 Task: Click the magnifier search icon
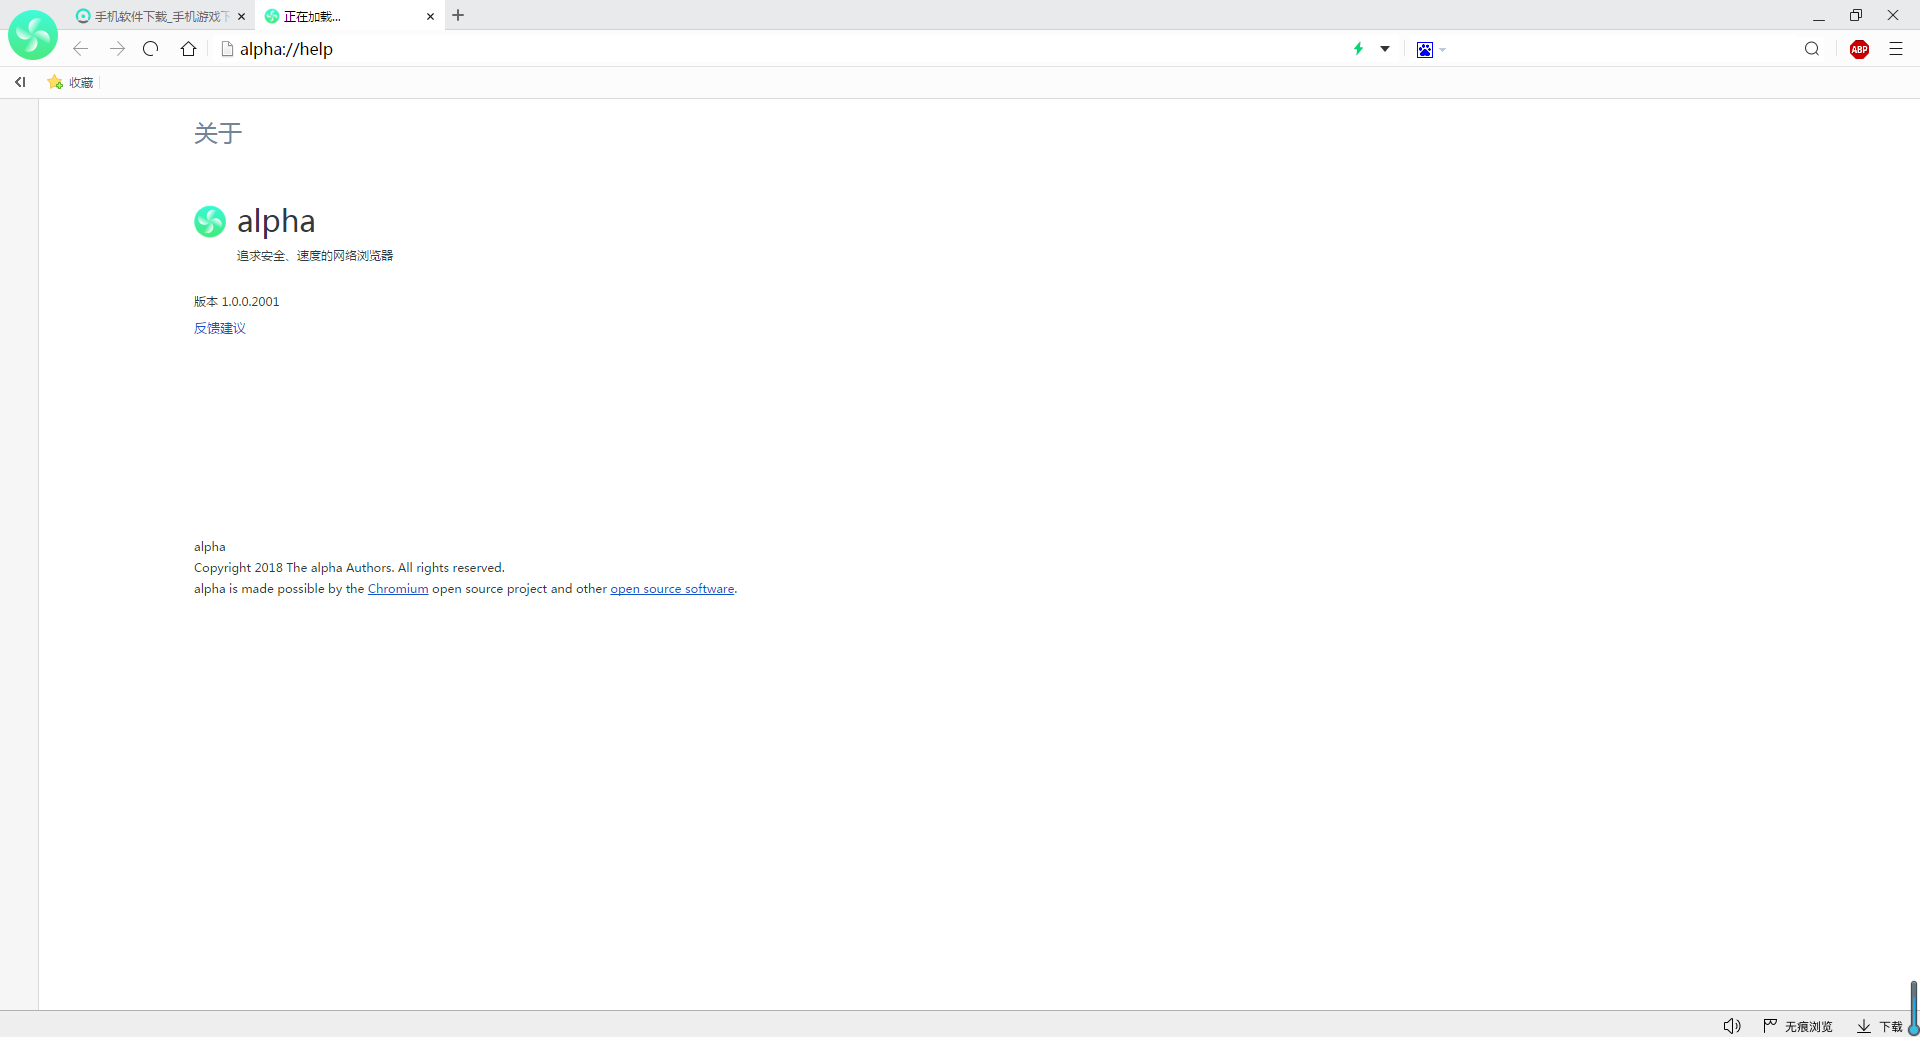point(1812,49)
